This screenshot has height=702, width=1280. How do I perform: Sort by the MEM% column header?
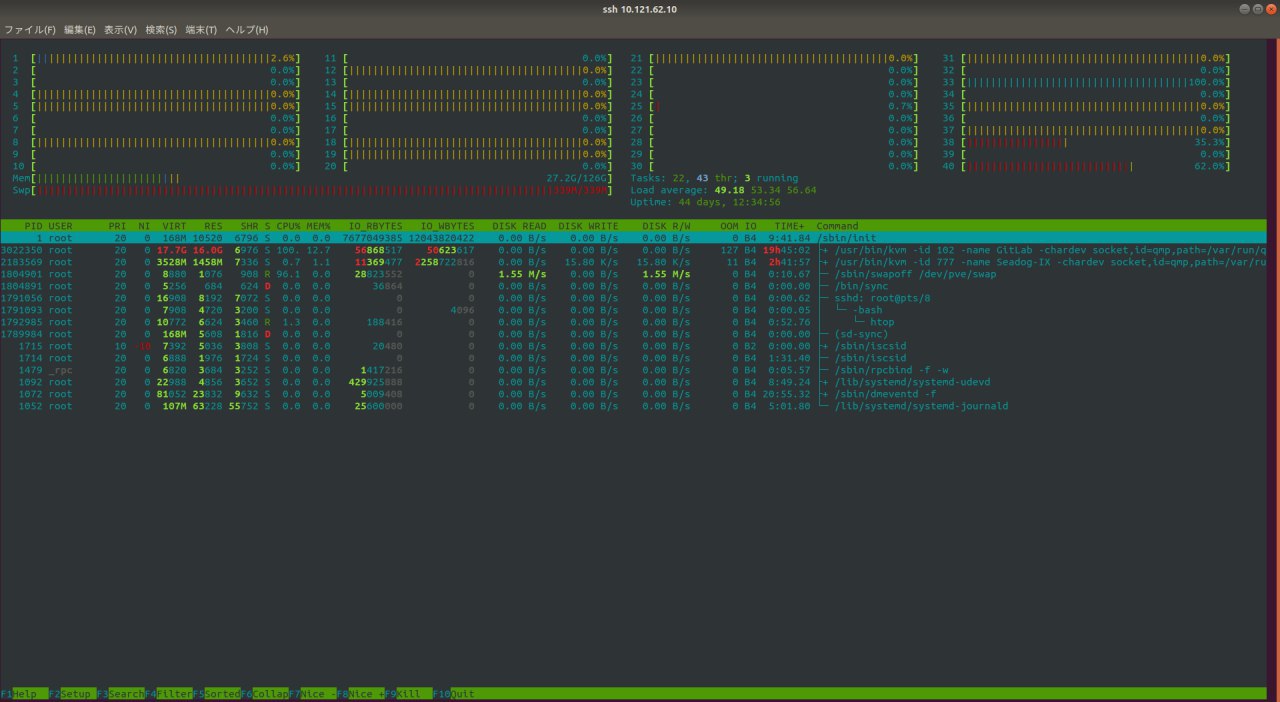tap(319, 226)
